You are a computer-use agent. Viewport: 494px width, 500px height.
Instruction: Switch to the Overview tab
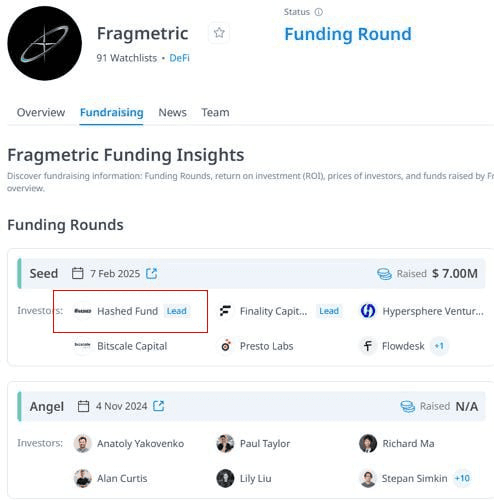[41, 113]
